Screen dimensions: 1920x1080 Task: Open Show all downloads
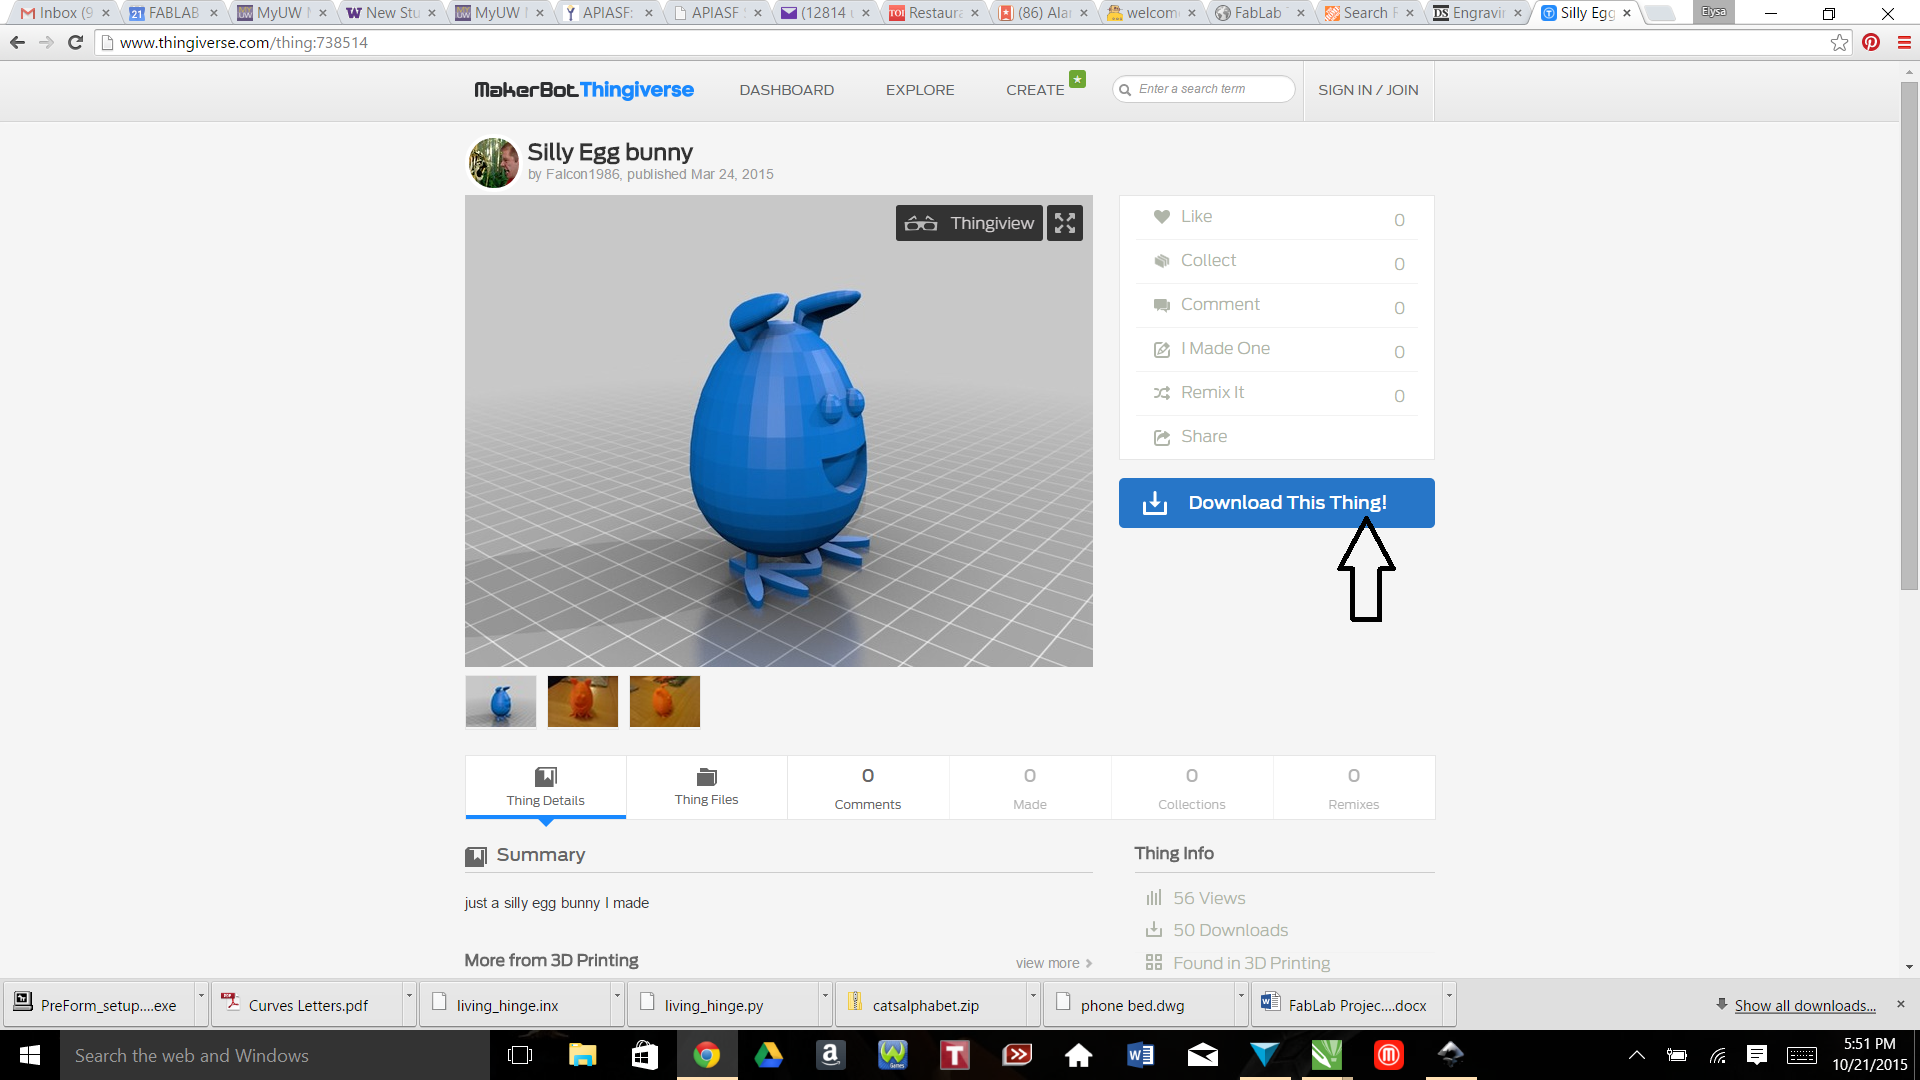(x=1805, y=1005)
